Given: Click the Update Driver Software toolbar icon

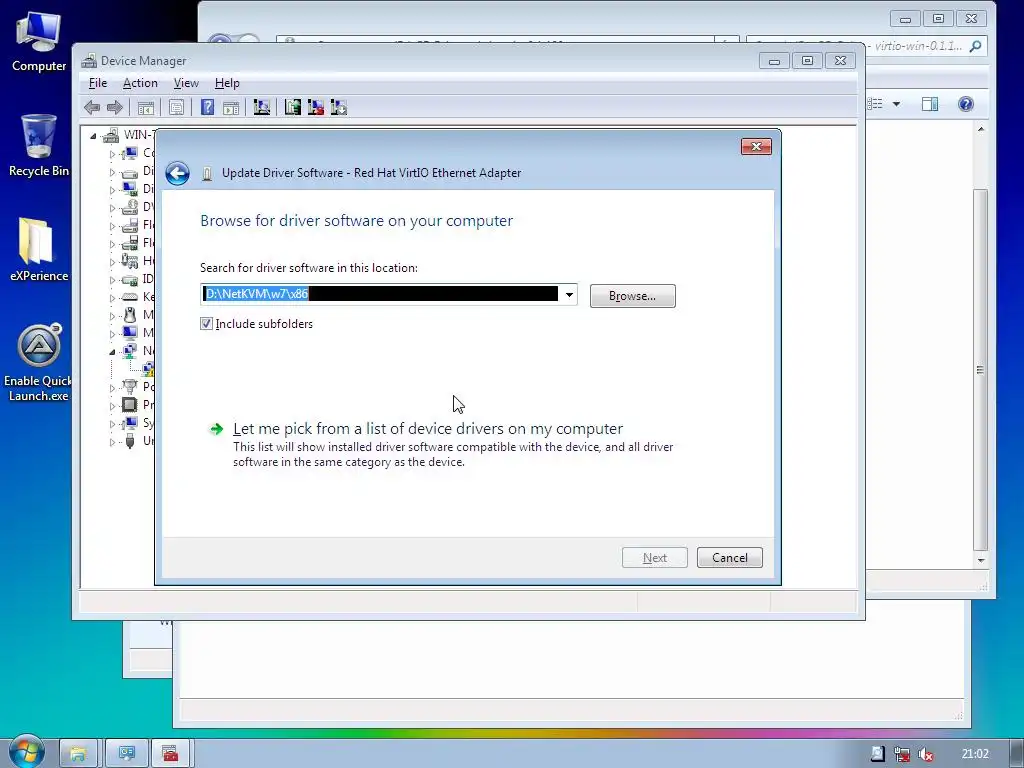Looking at the screenshot, I should (x=293, y=107).
